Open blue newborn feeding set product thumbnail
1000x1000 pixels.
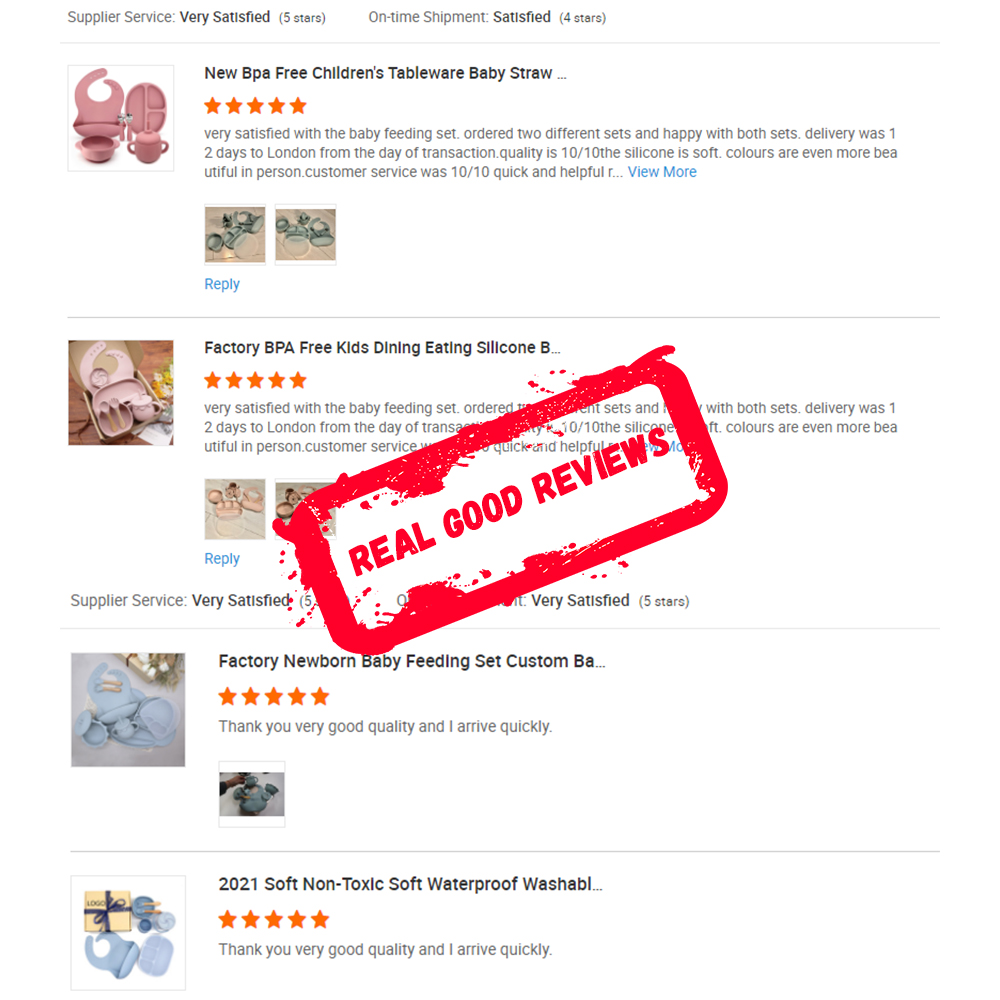[128, 710]
